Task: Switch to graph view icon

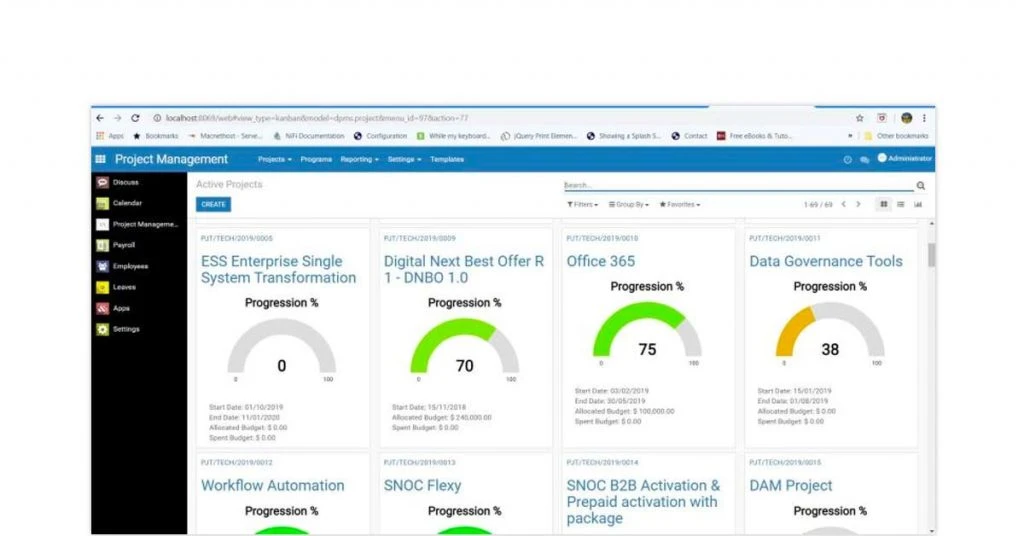Action: (x=918, y=204)
